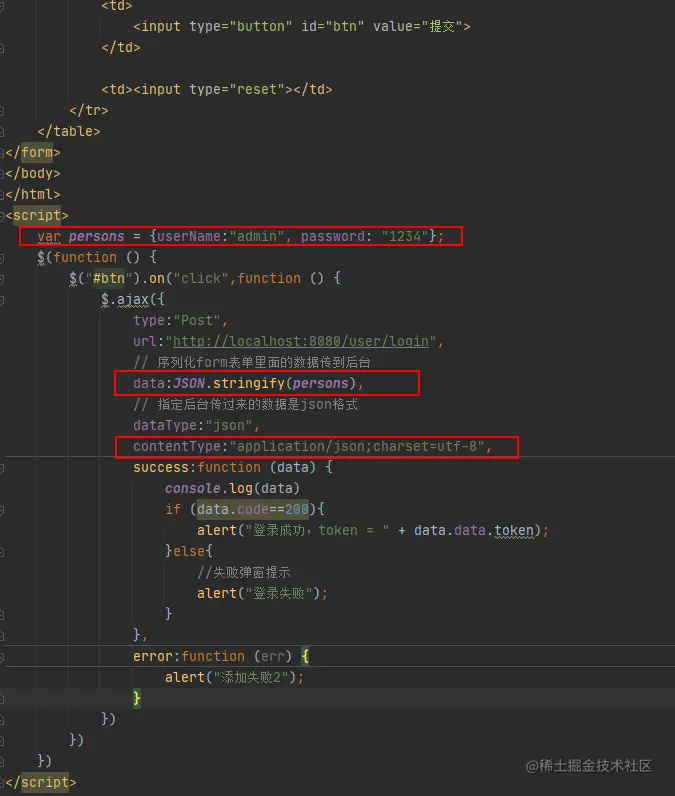Click the "admin" userName string value
This screenshot has width=675, height=796.
[x=257, y=237]
